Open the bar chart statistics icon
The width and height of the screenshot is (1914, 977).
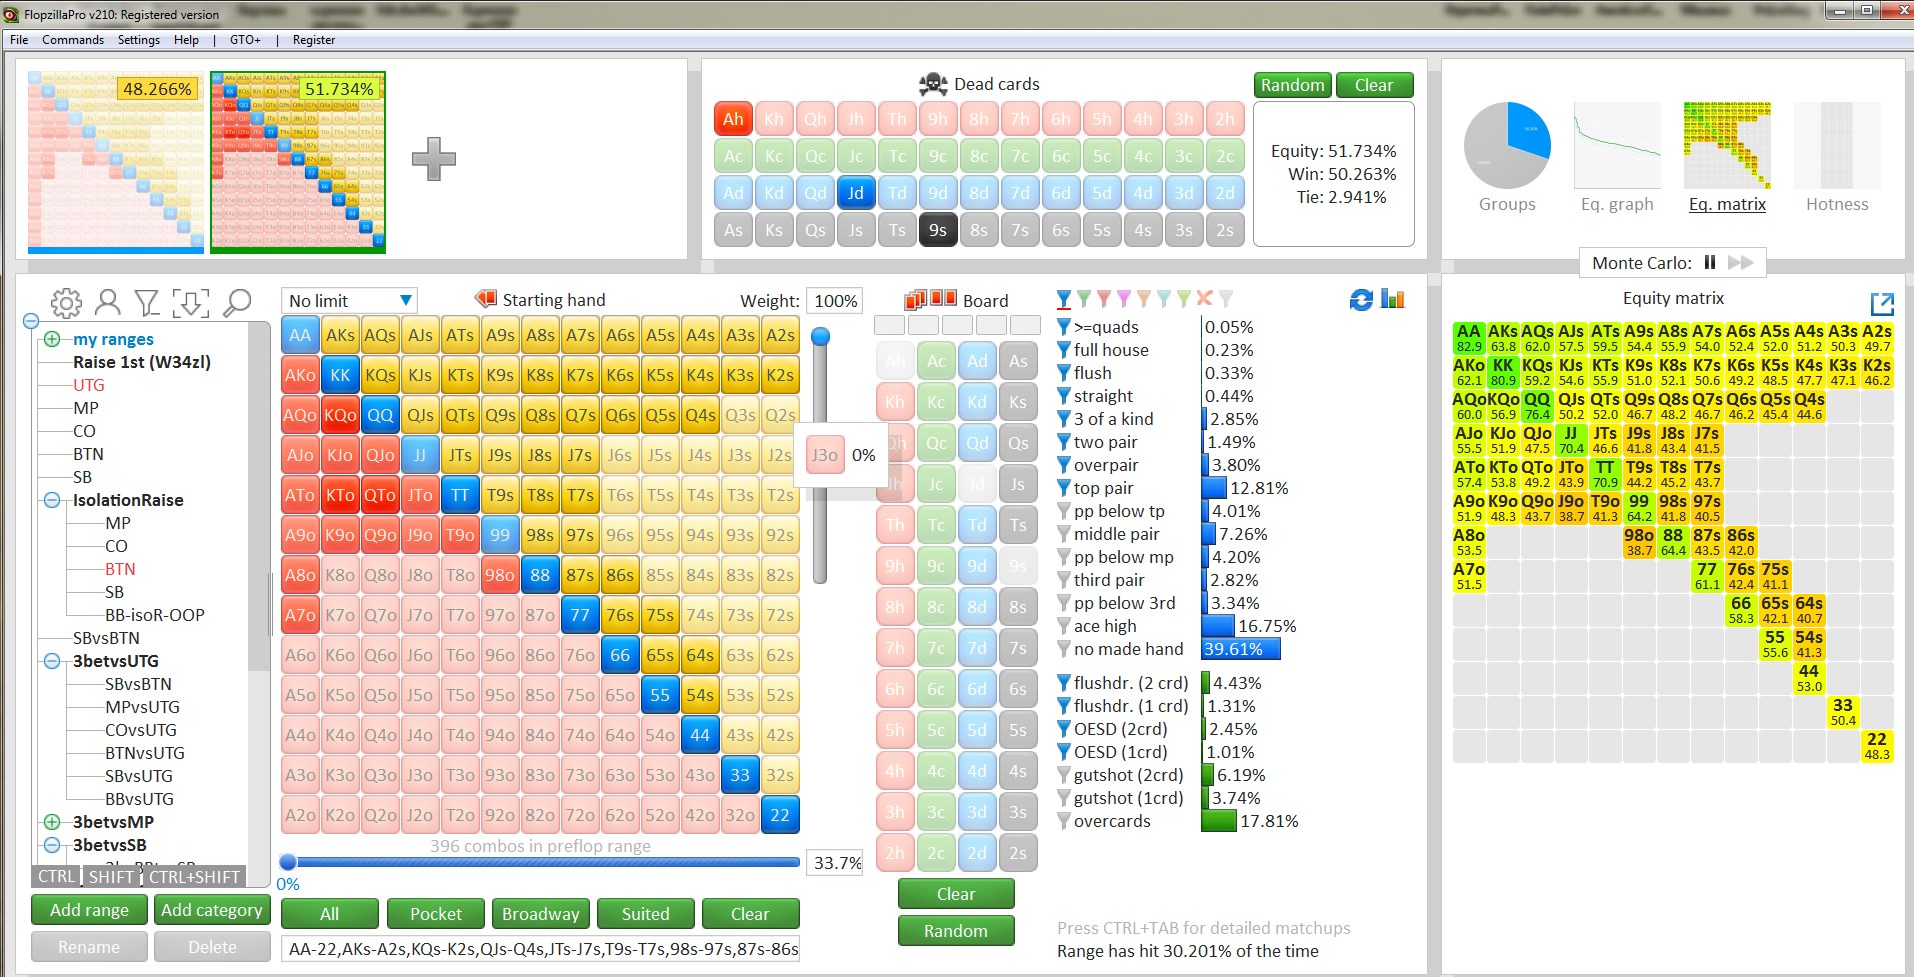coord(1393,299)
